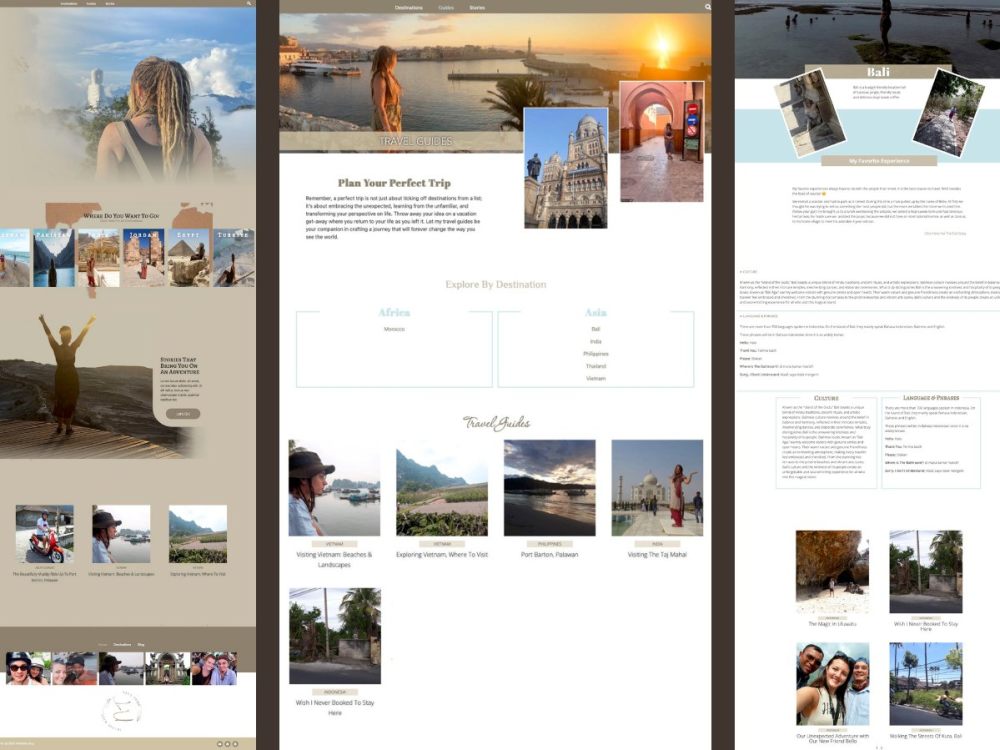The image size is (1000, 750).
Task: Select Bali under Asia destinations
Action: [596, 329]
